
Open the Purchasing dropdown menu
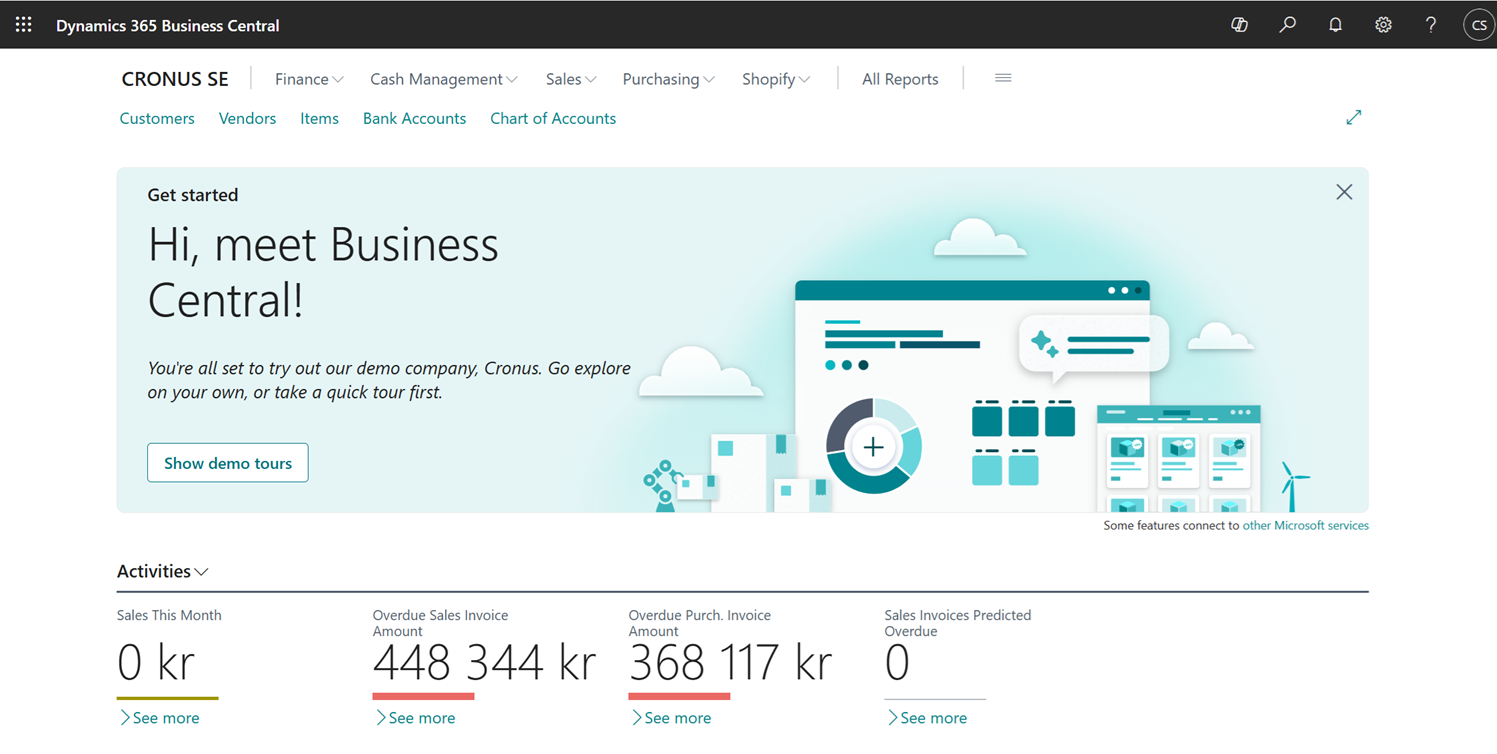click(x=669, y=79)
